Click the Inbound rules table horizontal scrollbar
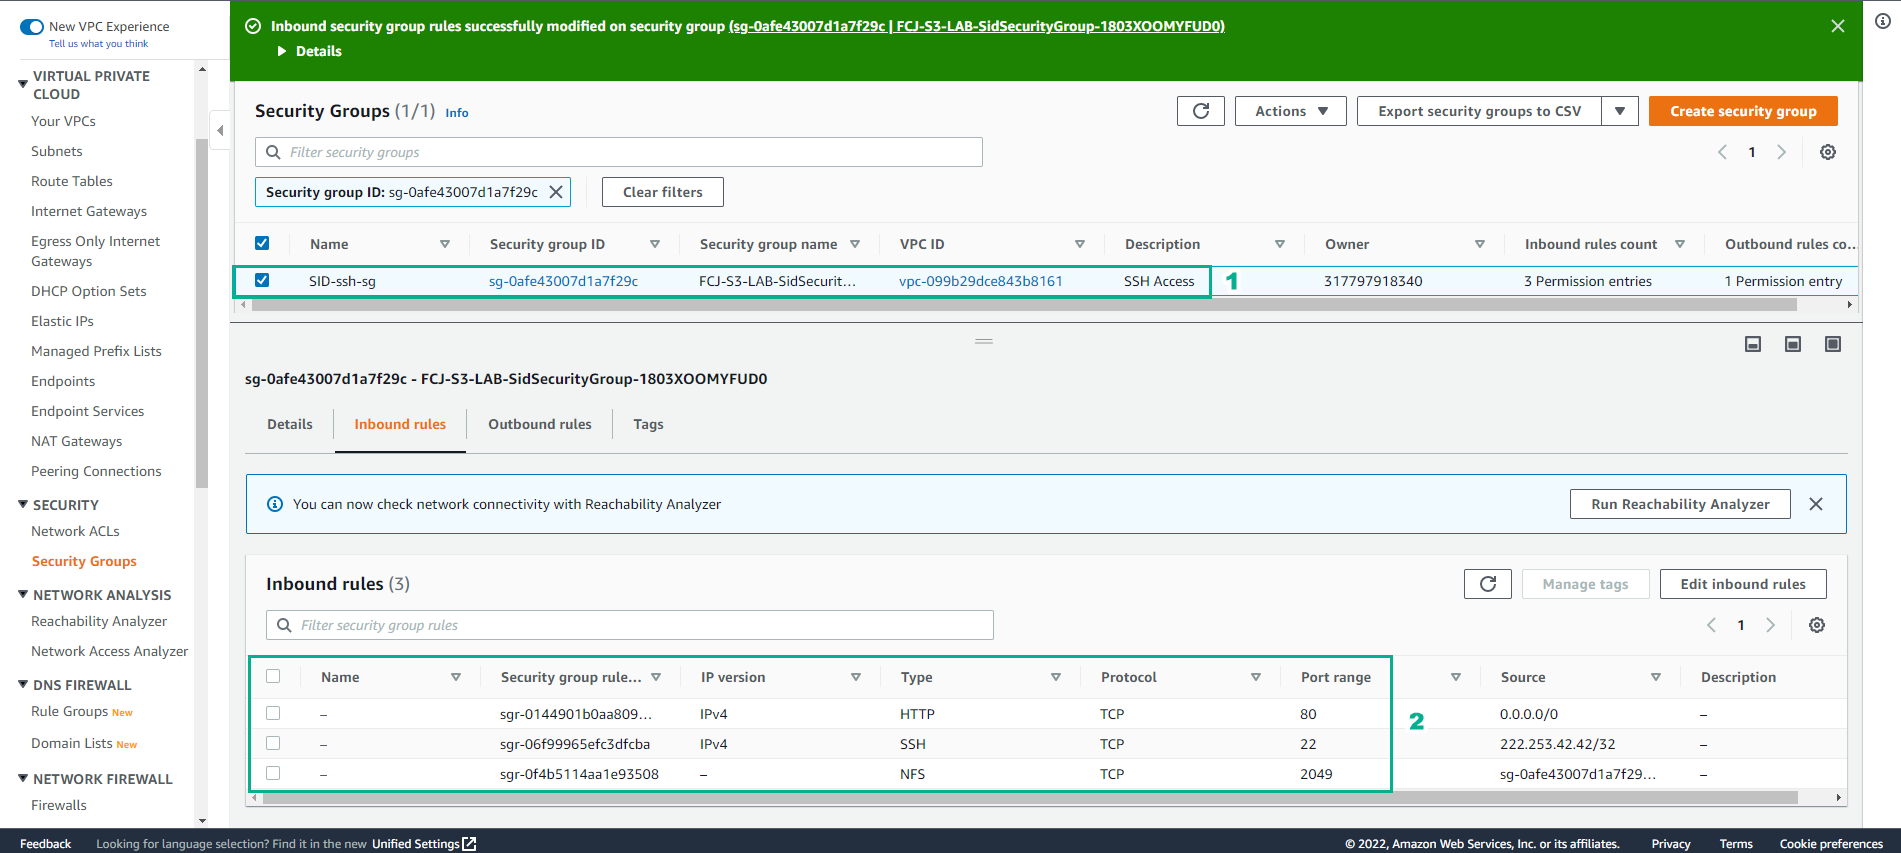This screenshot has height=853, width=1901. (1030, 797)
